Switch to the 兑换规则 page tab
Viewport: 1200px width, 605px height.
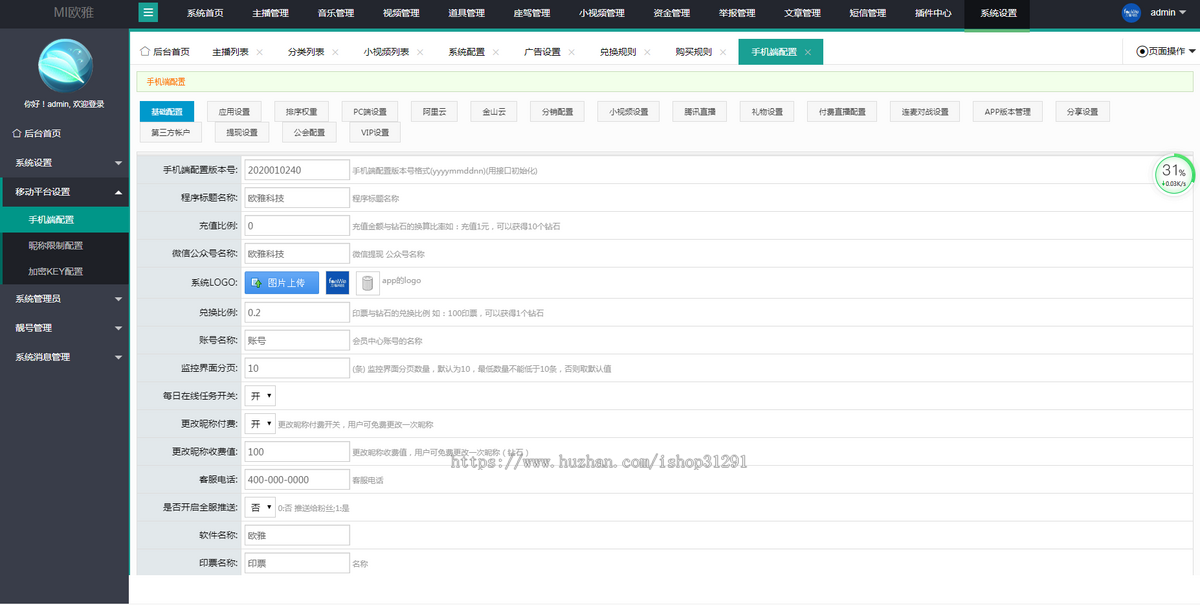[618, 52]
